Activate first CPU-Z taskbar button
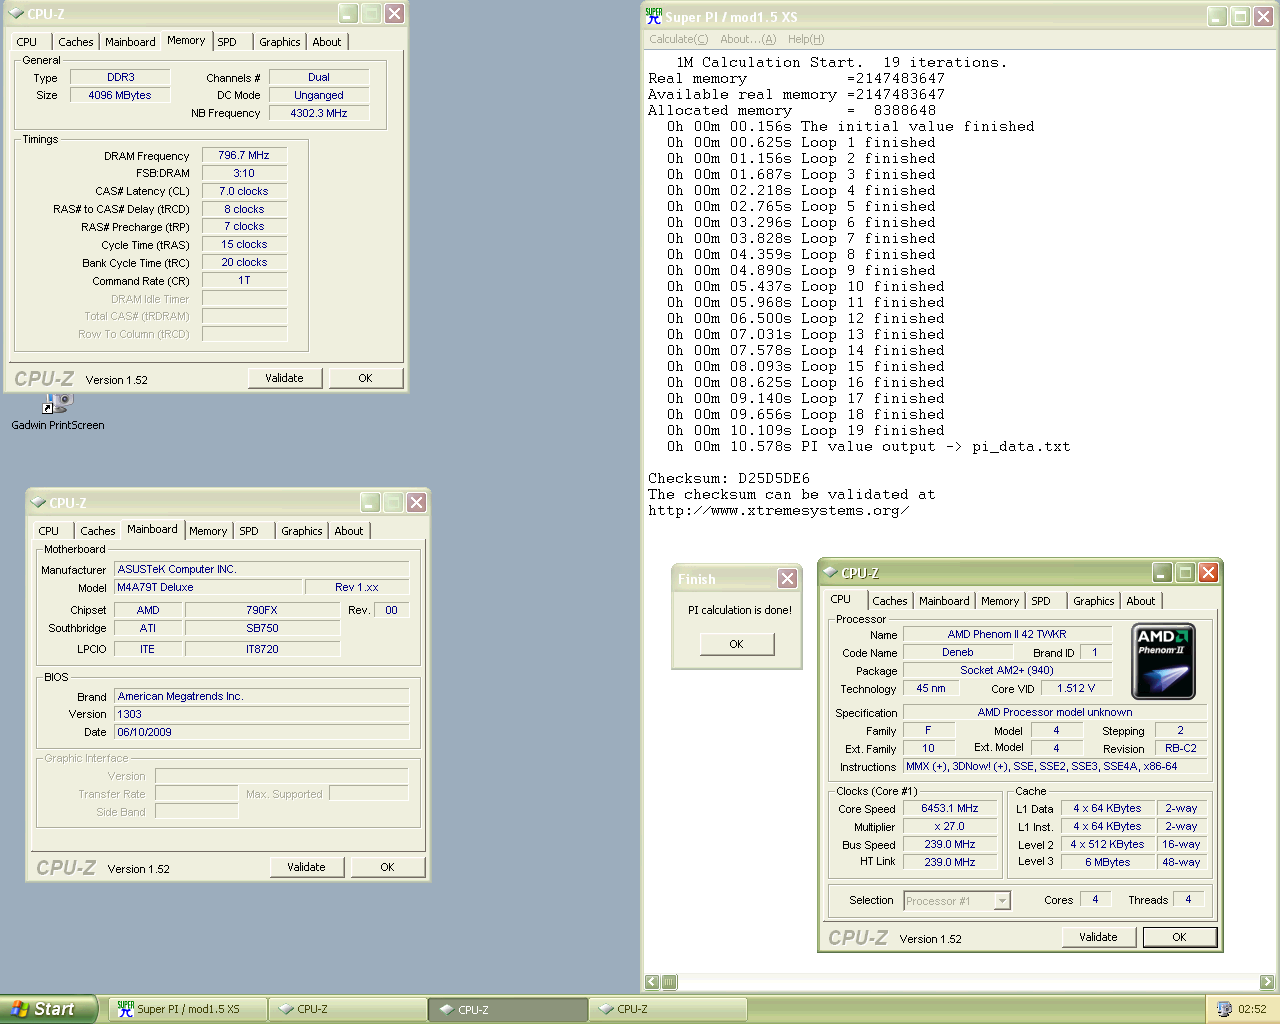The height and width of the screenshot is (1024, 1280). click(348, 1009)
